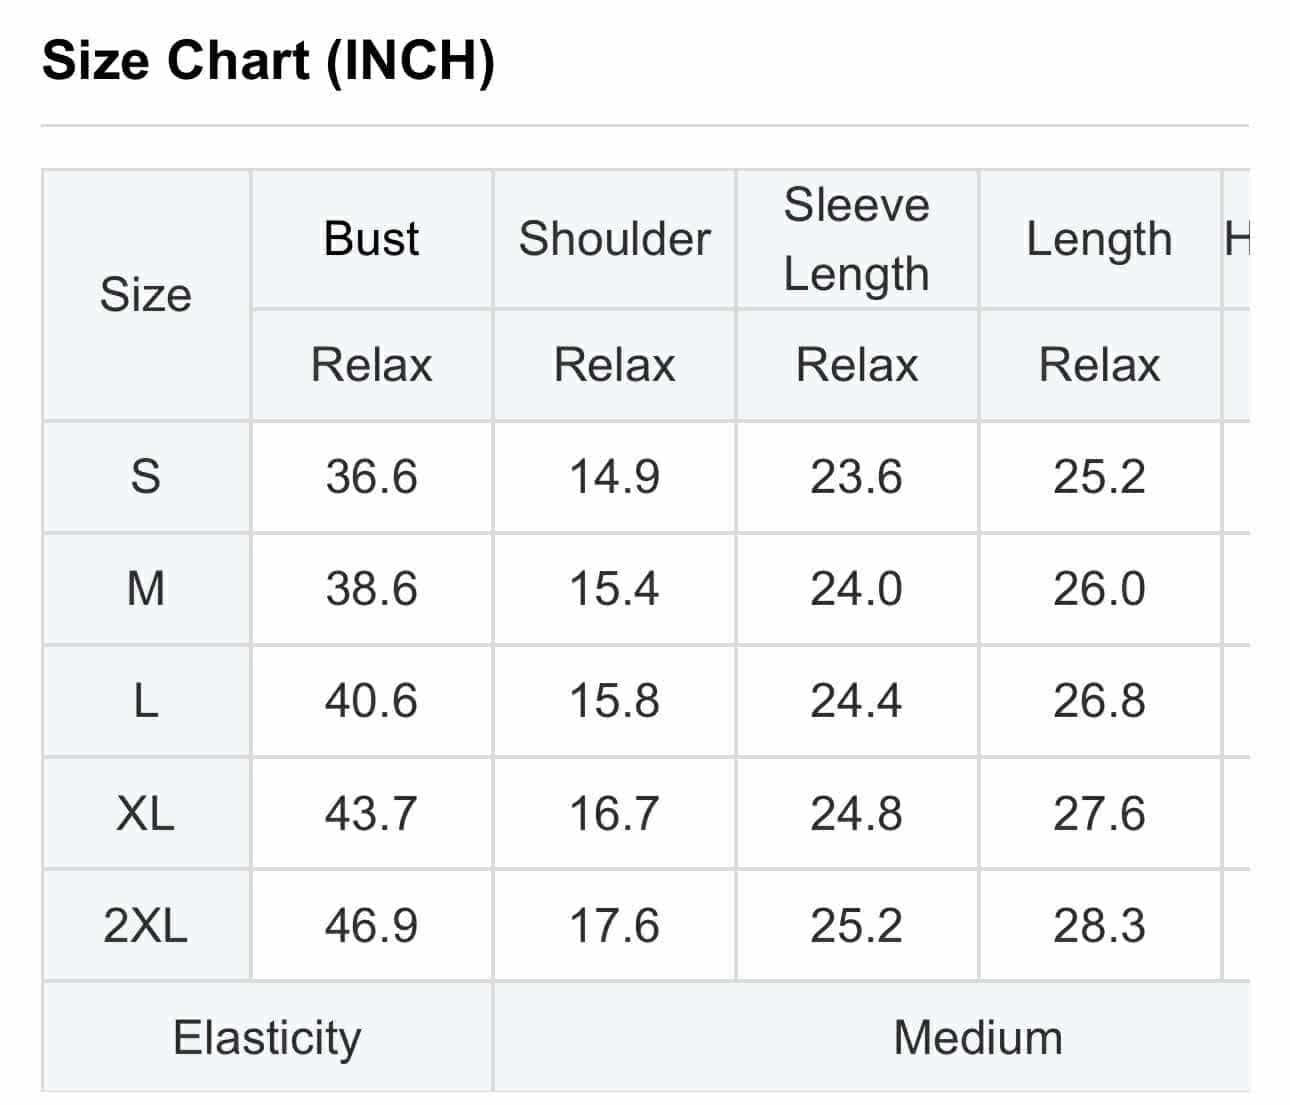Select the Shoulder column header

click(x=614, y=239)
